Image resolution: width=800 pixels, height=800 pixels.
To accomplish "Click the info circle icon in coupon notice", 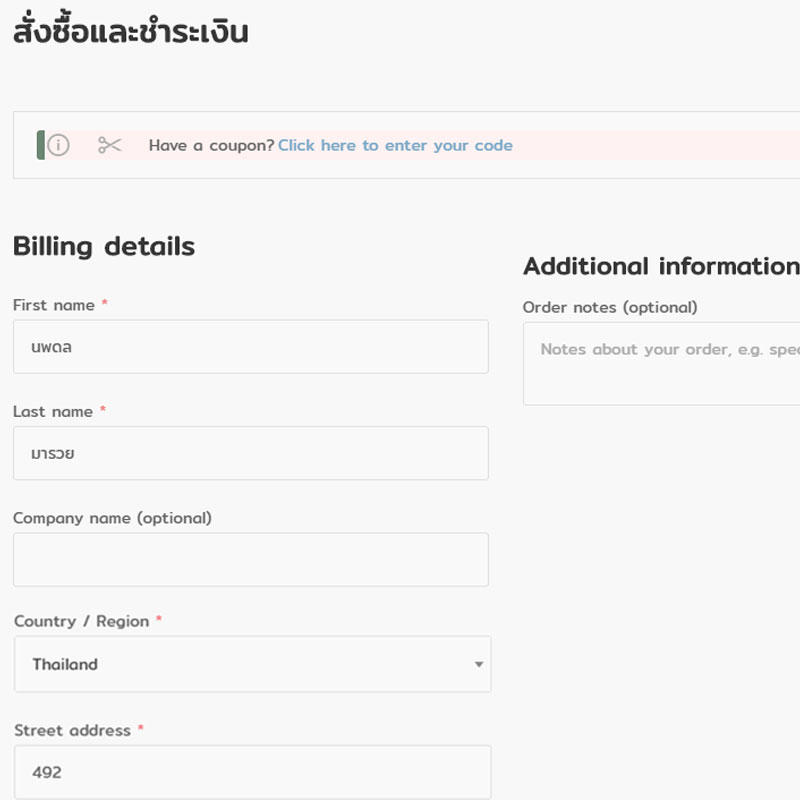I will point(59,145).
